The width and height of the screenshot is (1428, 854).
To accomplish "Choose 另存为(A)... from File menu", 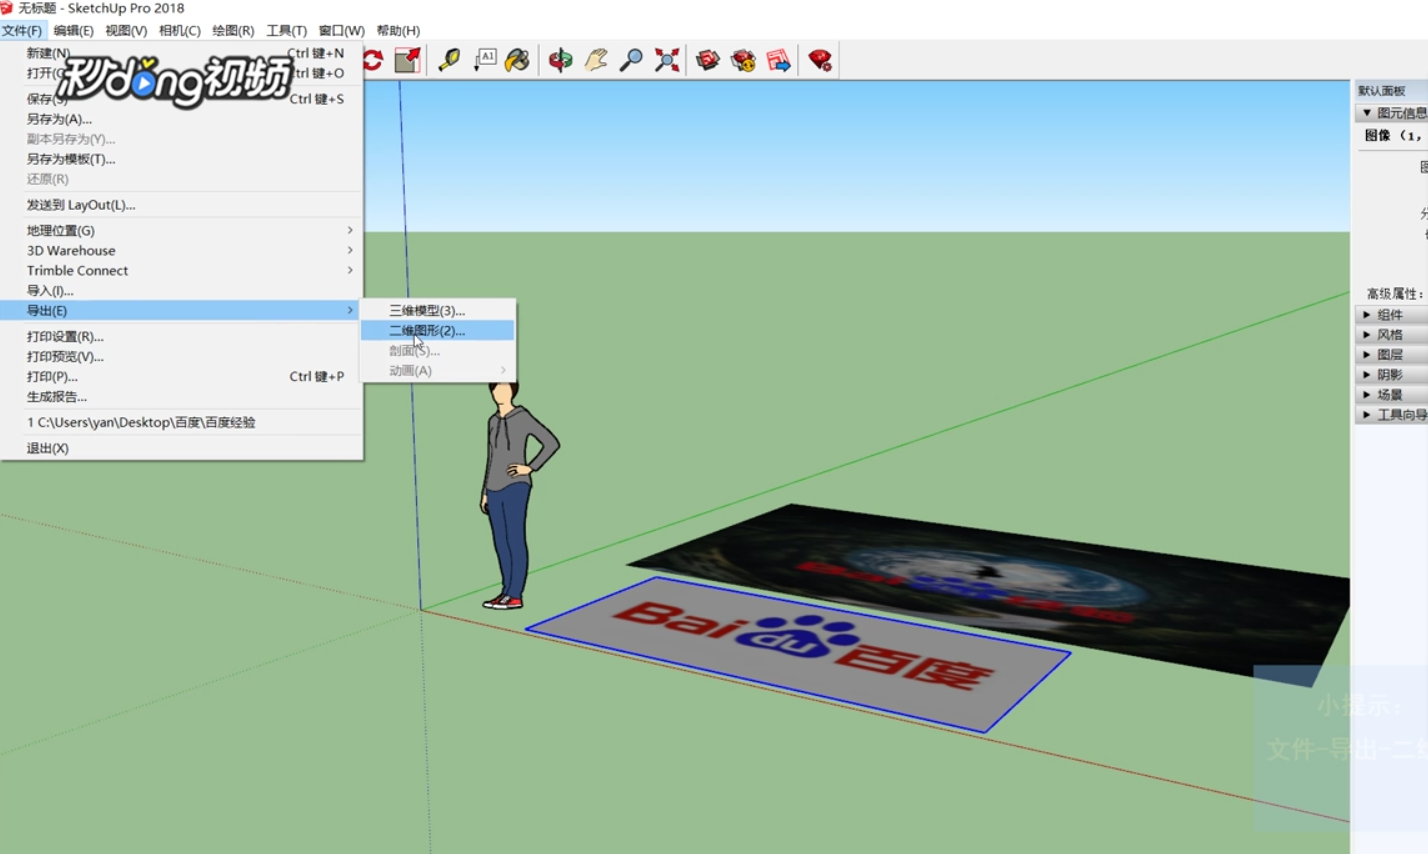I will click(181, 119).
